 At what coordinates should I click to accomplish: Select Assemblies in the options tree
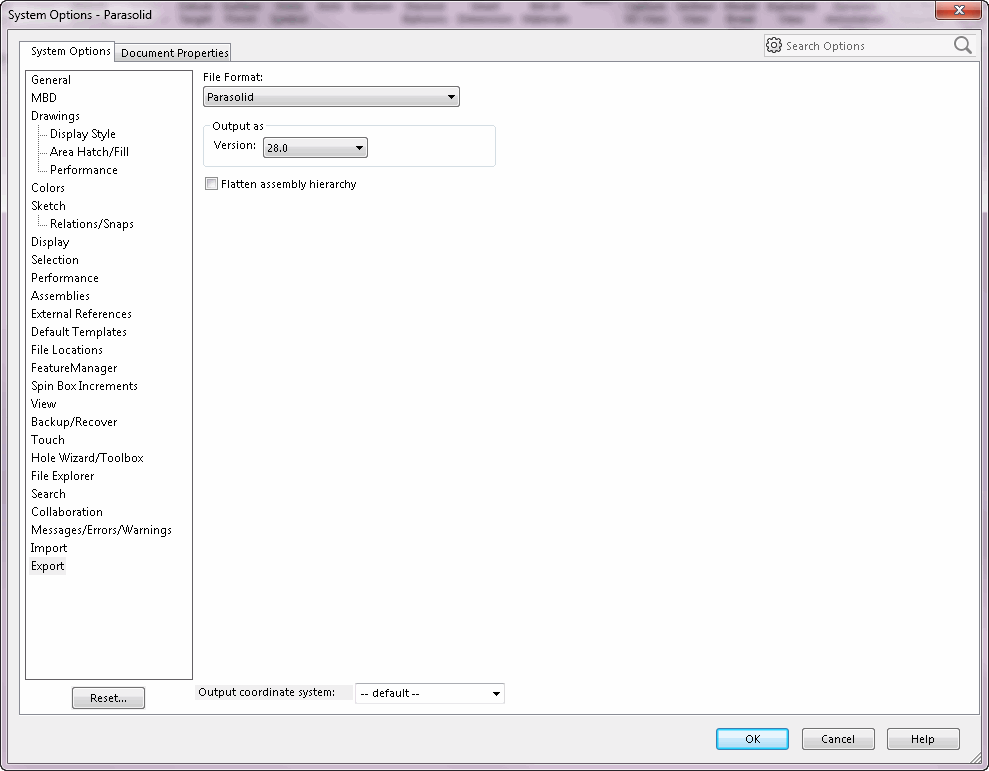[x=60, y=296]
